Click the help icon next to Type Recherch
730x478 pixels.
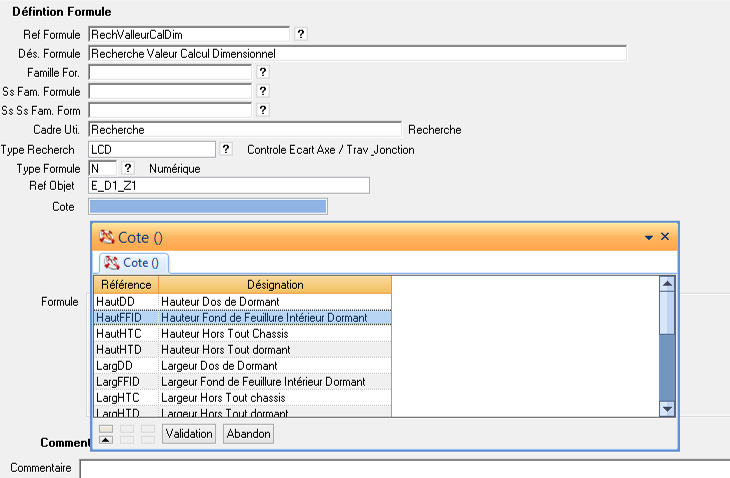tap(226, 149)
